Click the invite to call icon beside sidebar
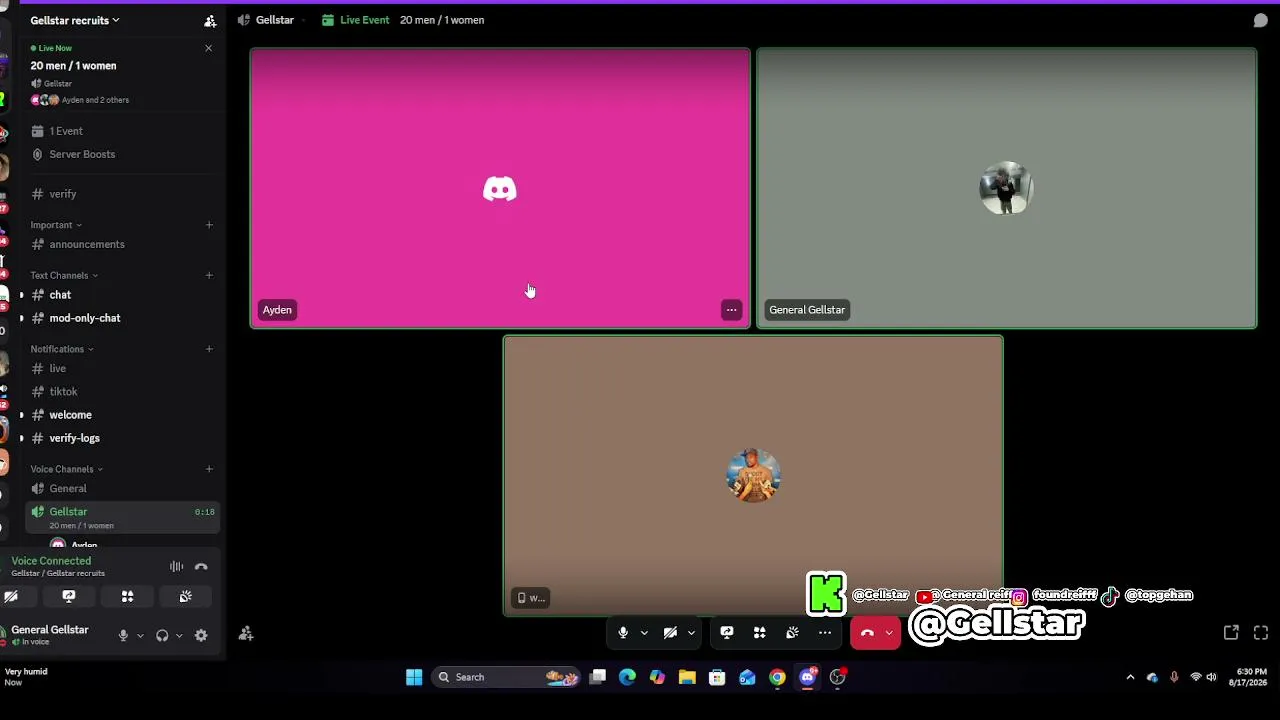Screen dimensions: 1280x720 click(x=246, y=633)
